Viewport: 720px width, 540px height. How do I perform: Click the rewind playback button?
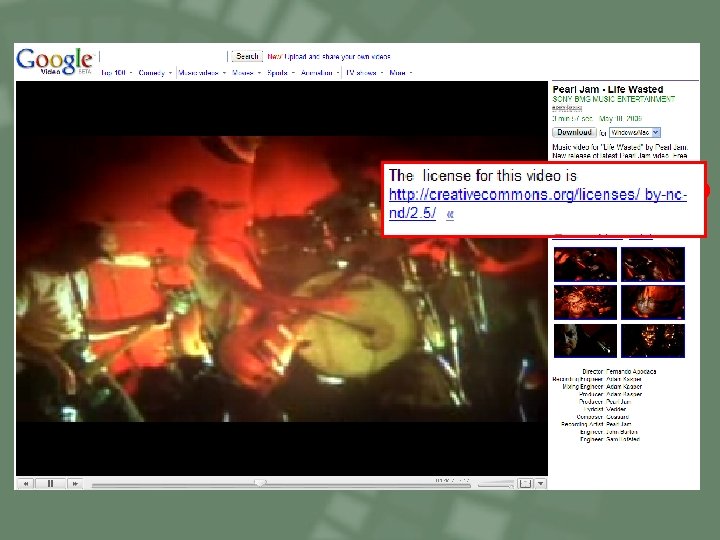click(26, 483)
